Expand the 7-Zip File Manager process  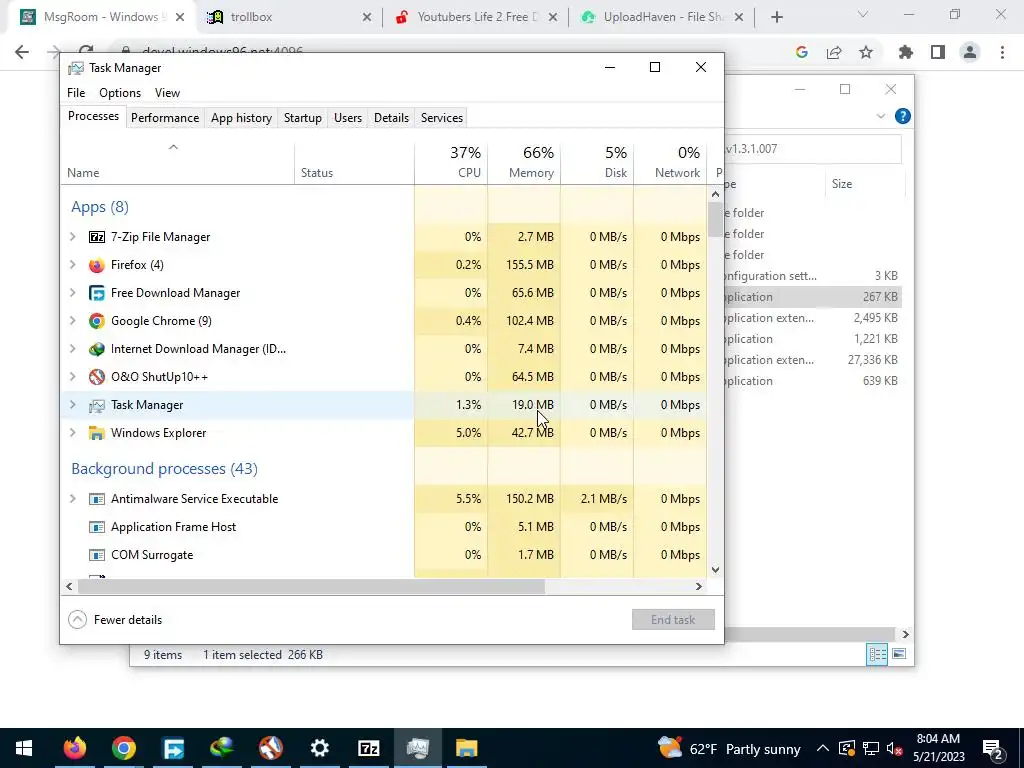click(x=72, y=237)
